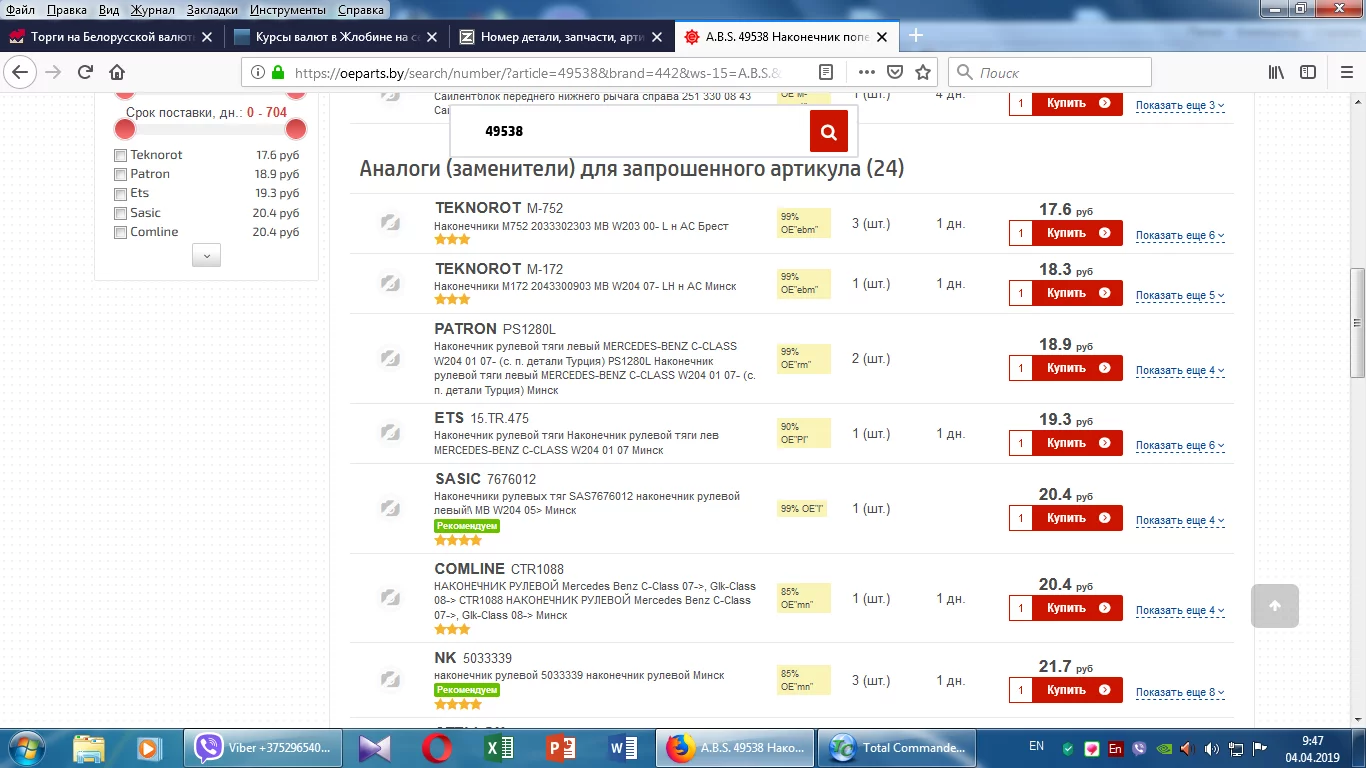Screen dimensions: 1366x768
Task: Expand more offers for TEKNOROT M-752
Action: 1180,236
